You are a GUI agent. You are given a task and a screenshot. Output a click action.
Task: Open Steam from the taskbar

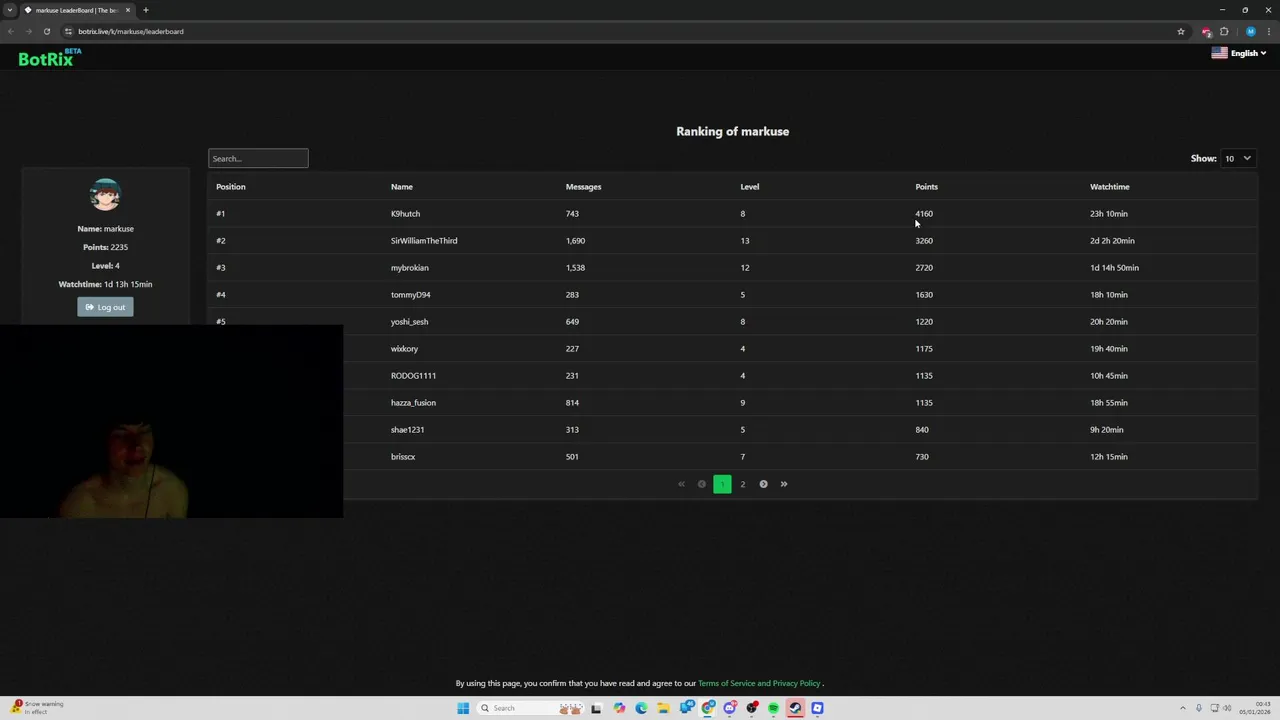pyautogui.click(x=795, y=708)
